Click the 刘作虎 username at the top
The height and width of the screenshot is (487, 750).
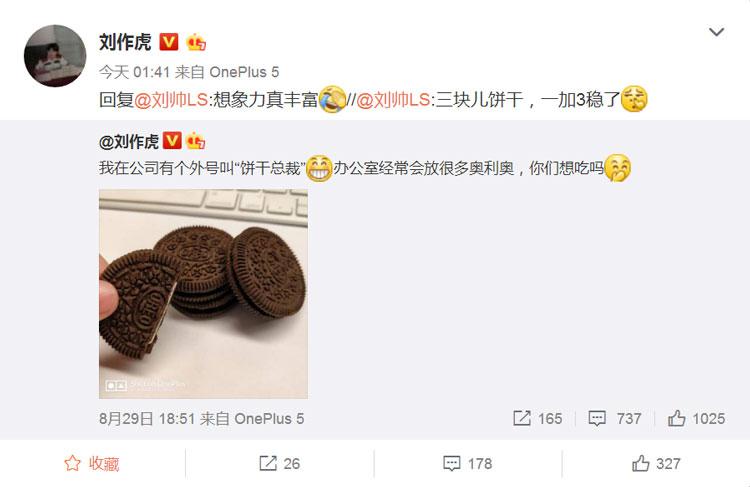[x=125, y=42]
